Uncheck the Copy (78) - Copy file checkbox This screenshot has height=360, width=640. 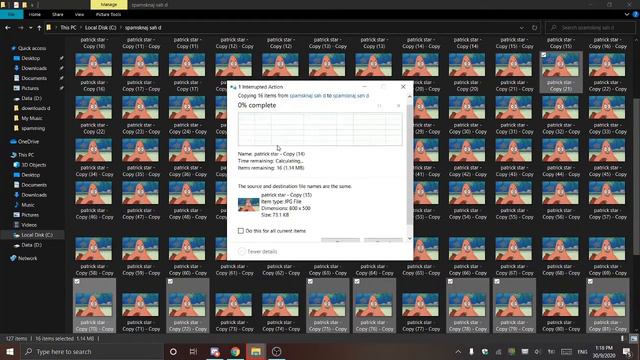(x=450, y=282)
